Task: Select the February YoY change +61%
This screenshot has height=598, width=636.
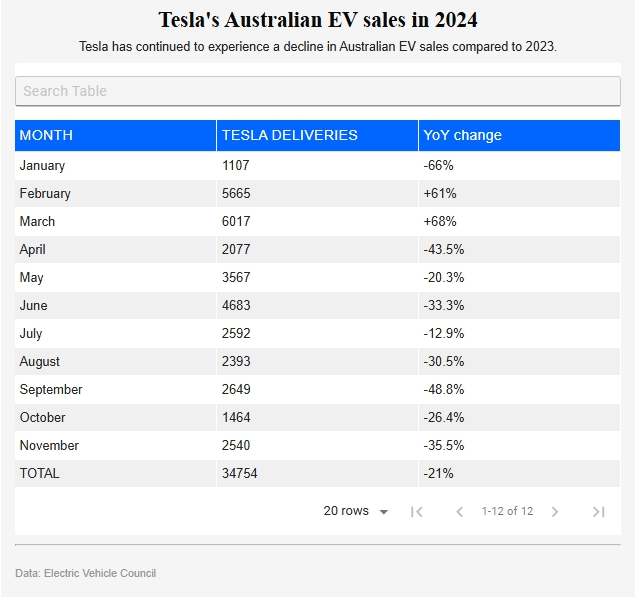Action: click(440, 193)
